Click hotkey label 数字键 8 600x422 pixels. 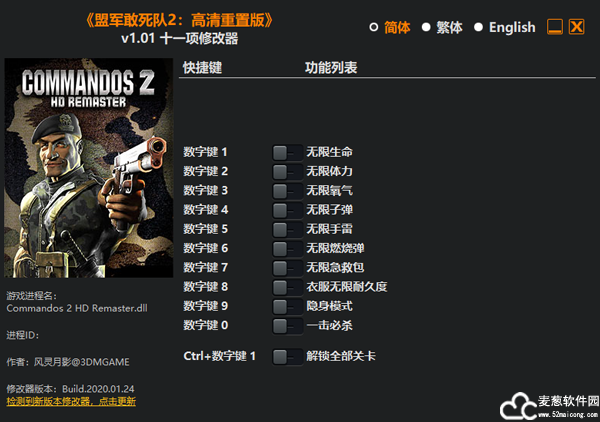[x=205, y=287]
